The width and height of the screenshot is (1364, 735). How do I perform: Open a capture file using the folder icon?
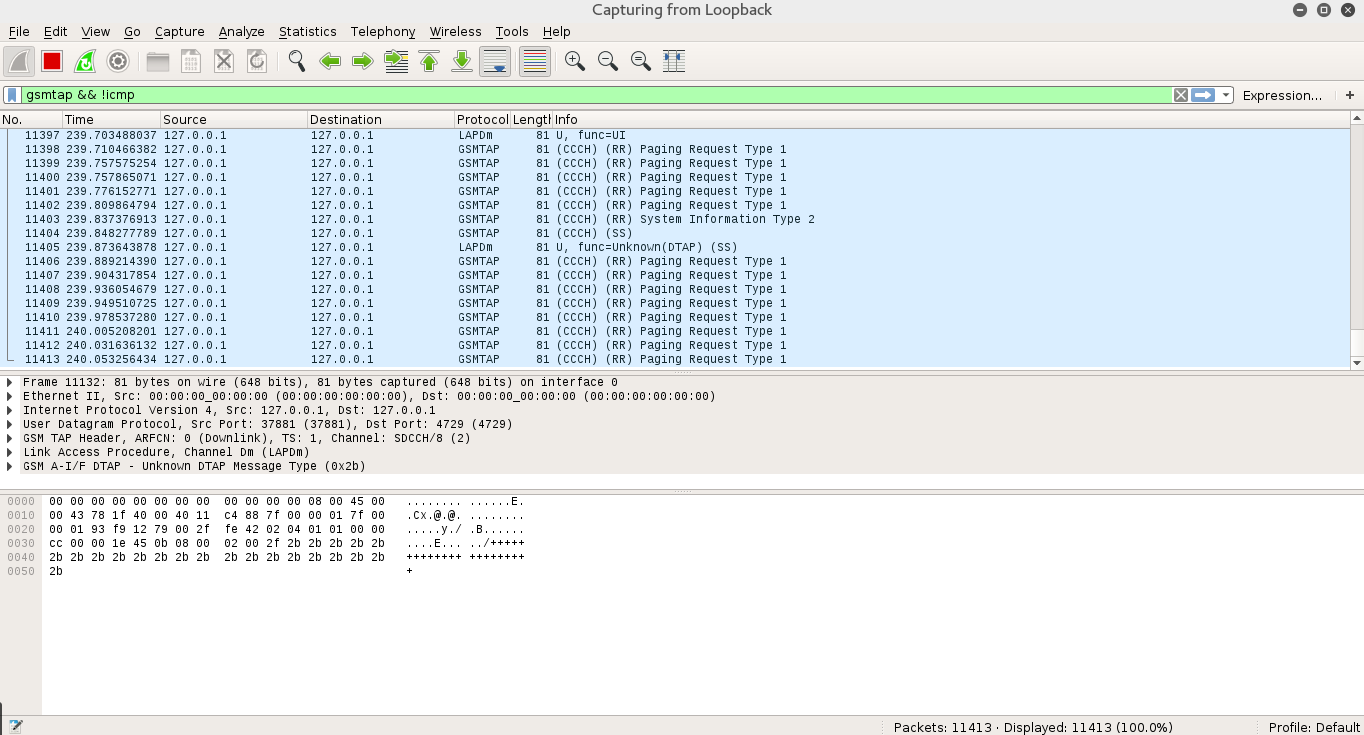pyautogui.click(x=158, y=61)
